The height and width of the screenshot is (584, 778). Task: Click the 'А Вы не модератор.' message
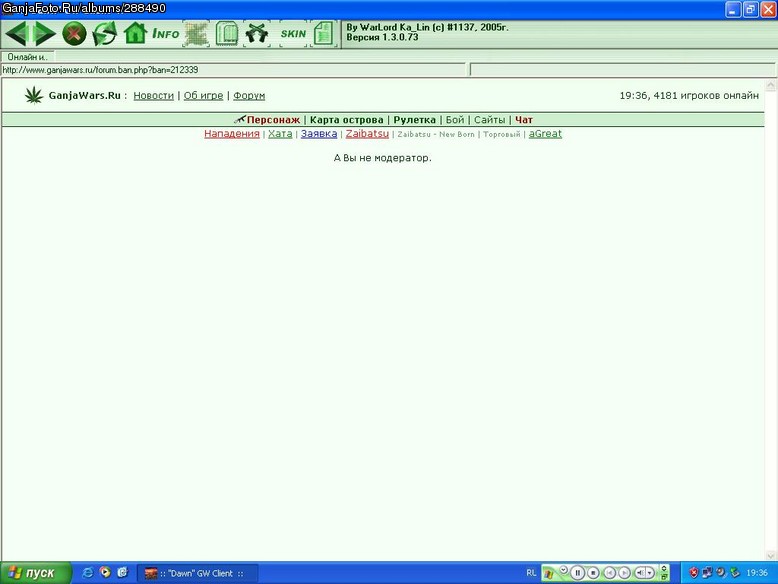coord(383,158)
